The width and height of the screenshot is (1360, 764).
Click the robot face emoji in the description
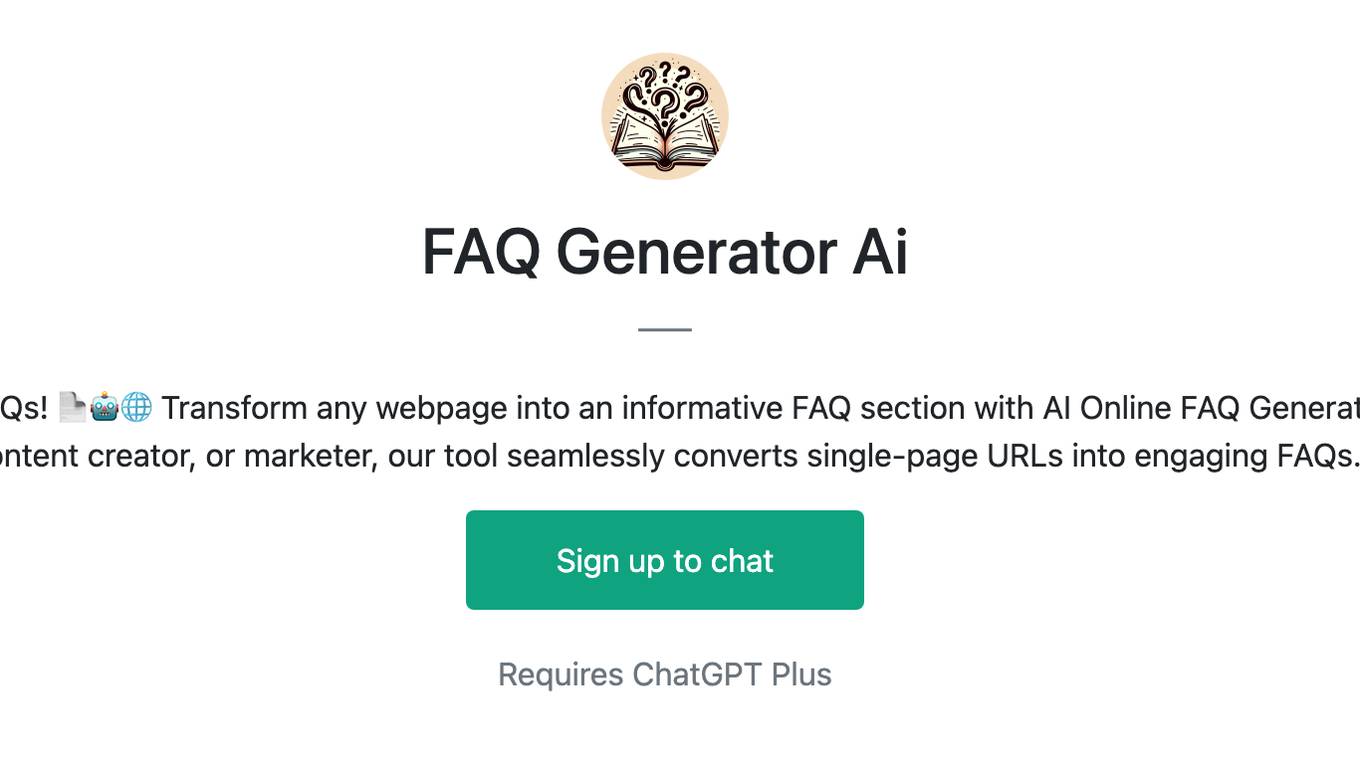(104, 407)
